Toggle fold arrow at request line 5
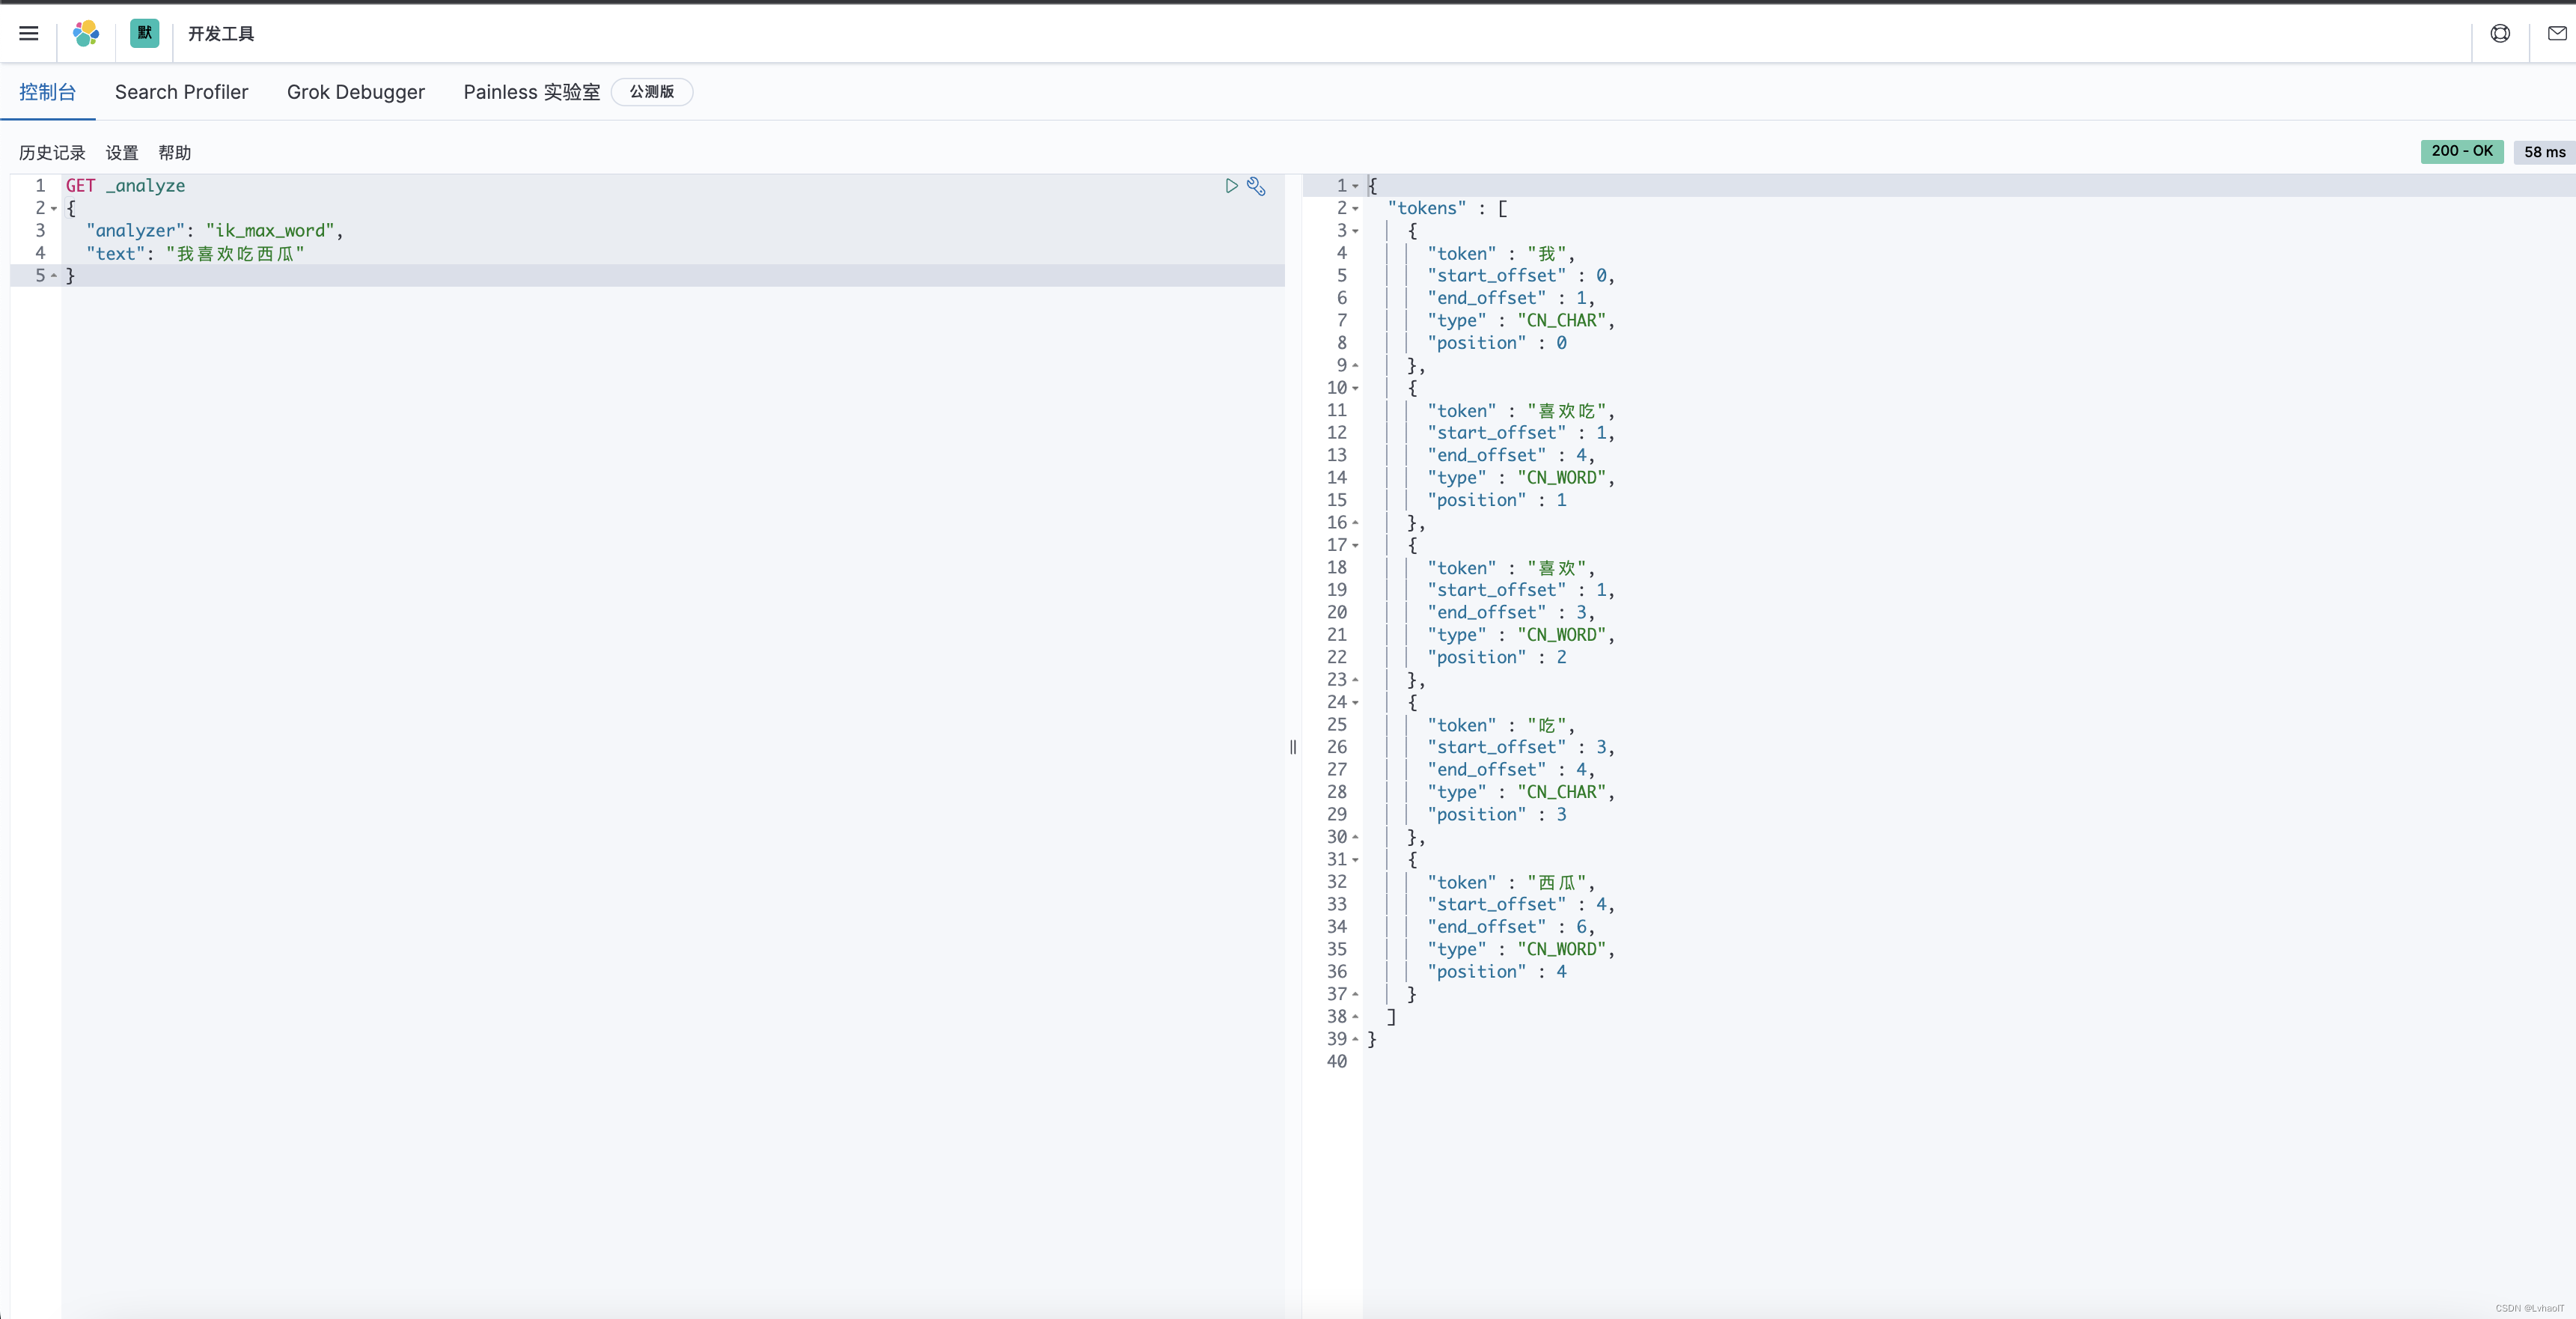The image size is (2576, 1319). [54, 276]
